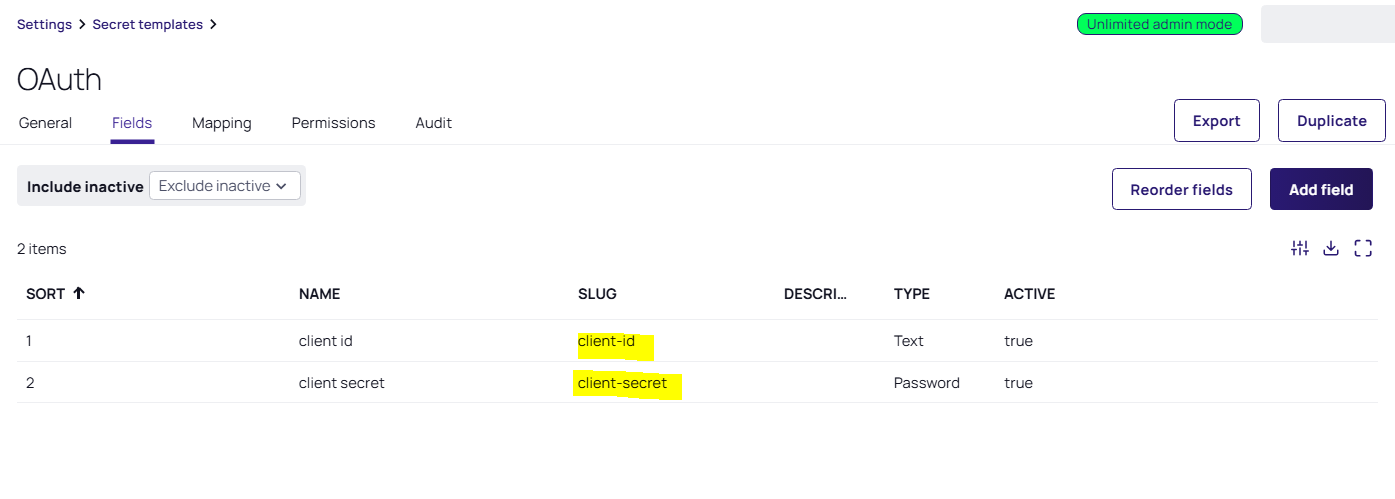Export the OAuth template

1216,120
